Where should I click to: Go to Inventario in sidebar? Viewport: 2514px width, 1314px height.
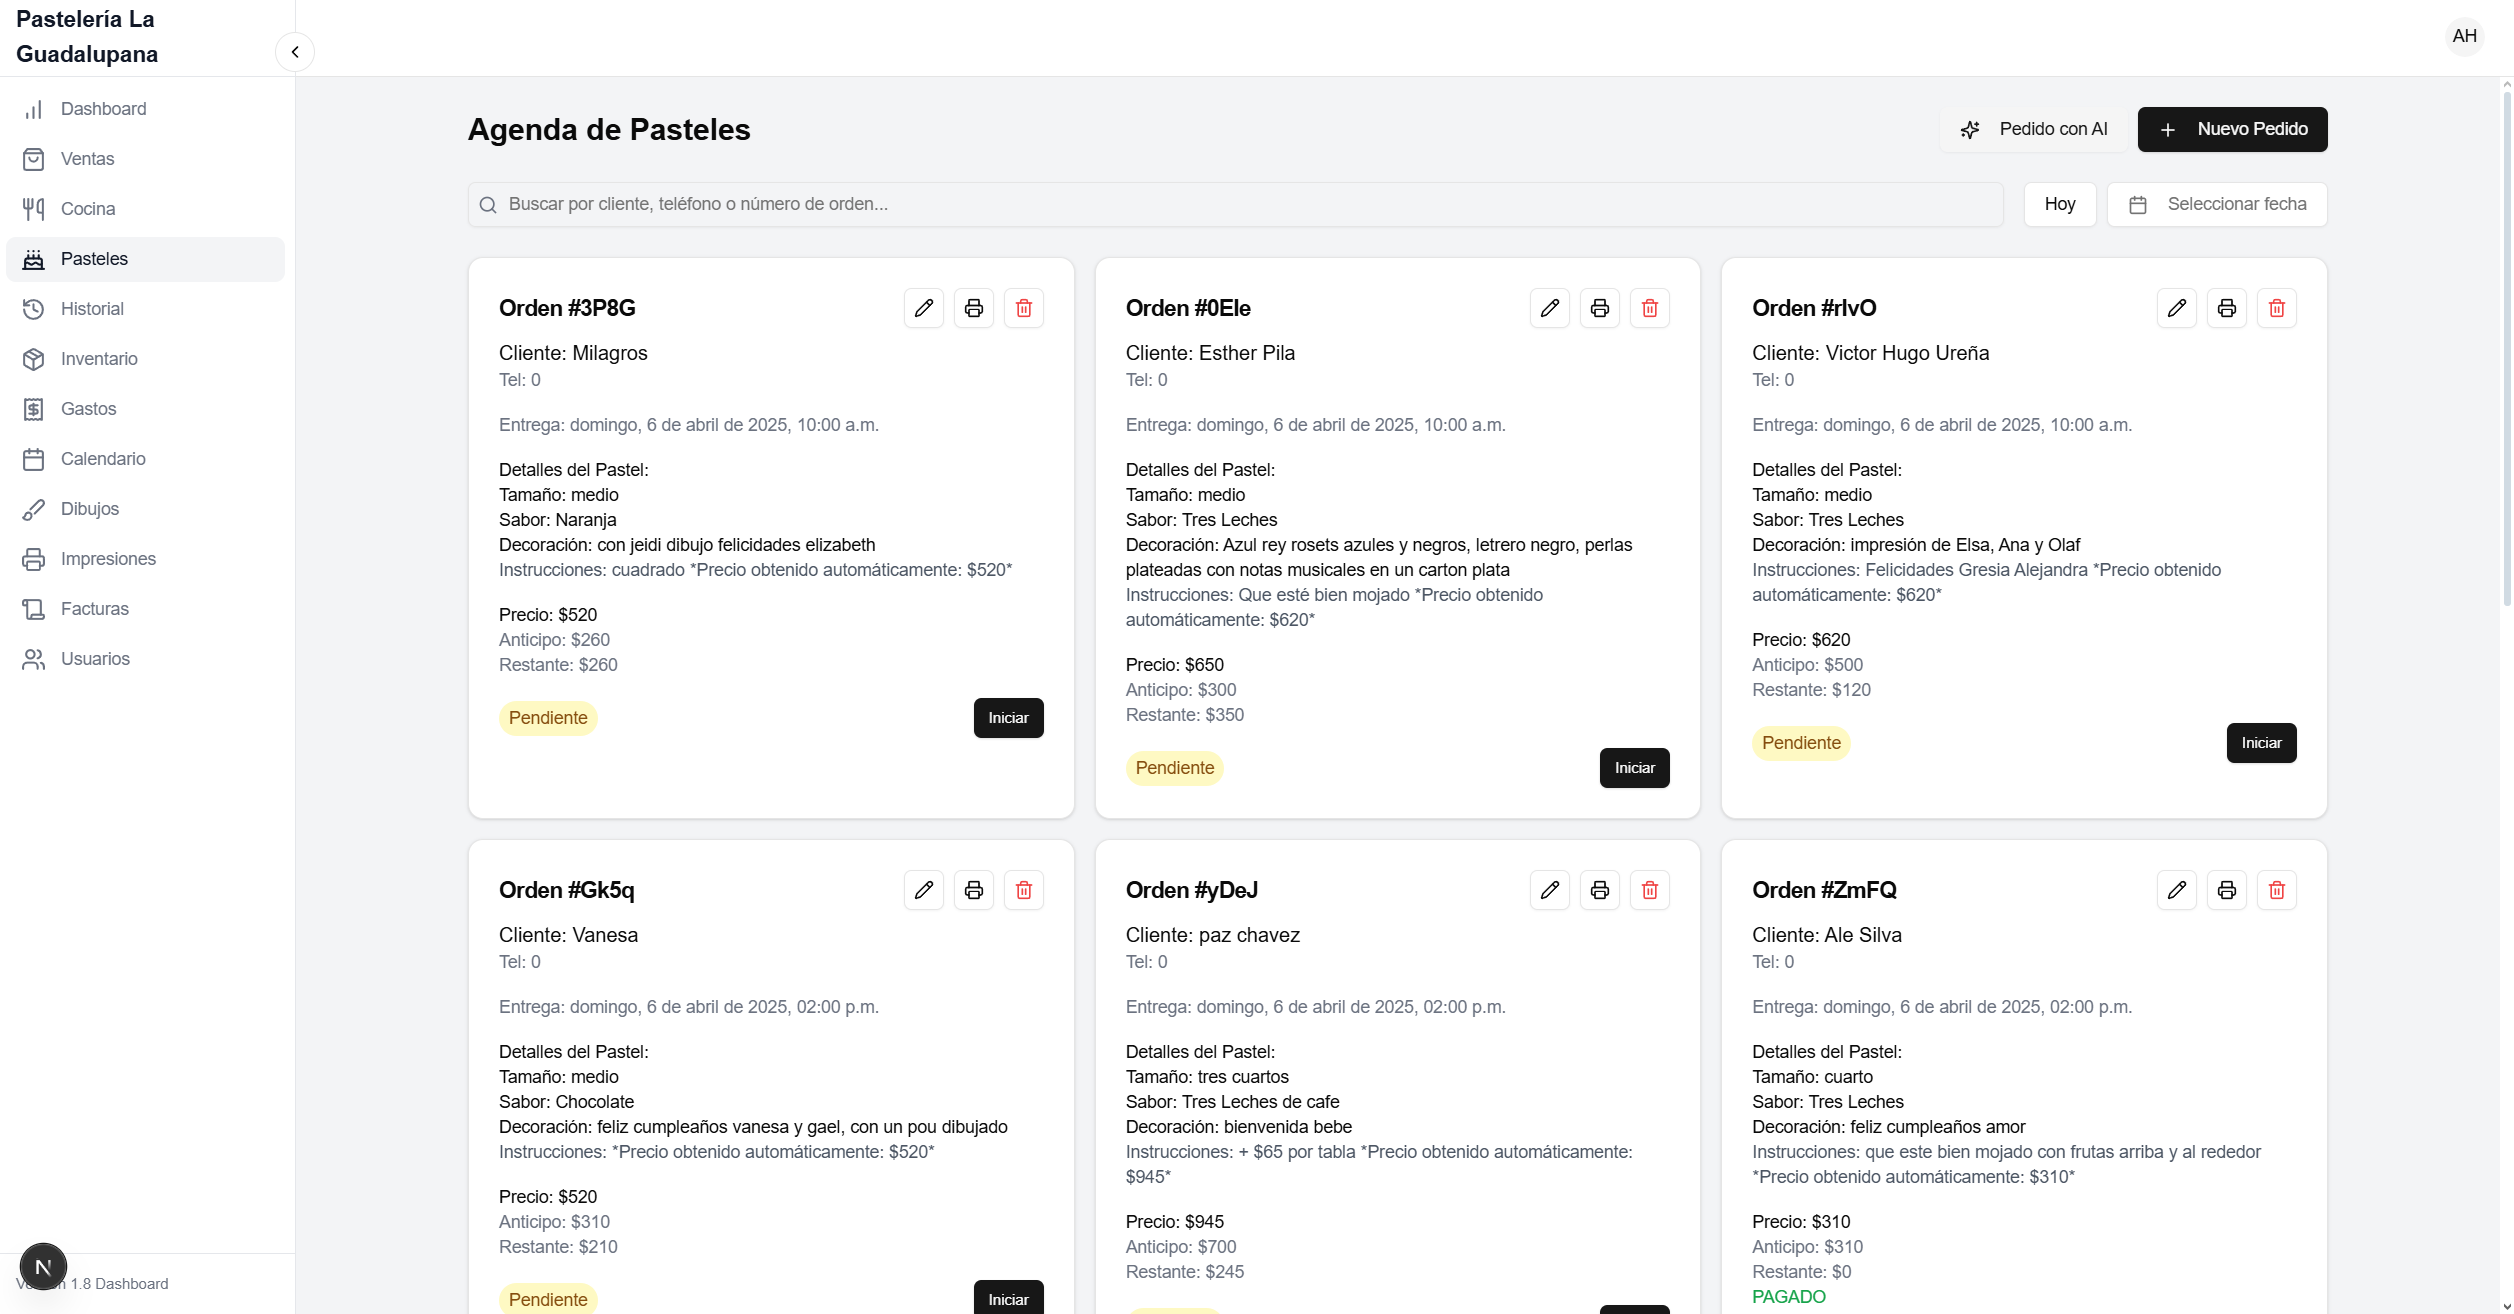(99, 359)
